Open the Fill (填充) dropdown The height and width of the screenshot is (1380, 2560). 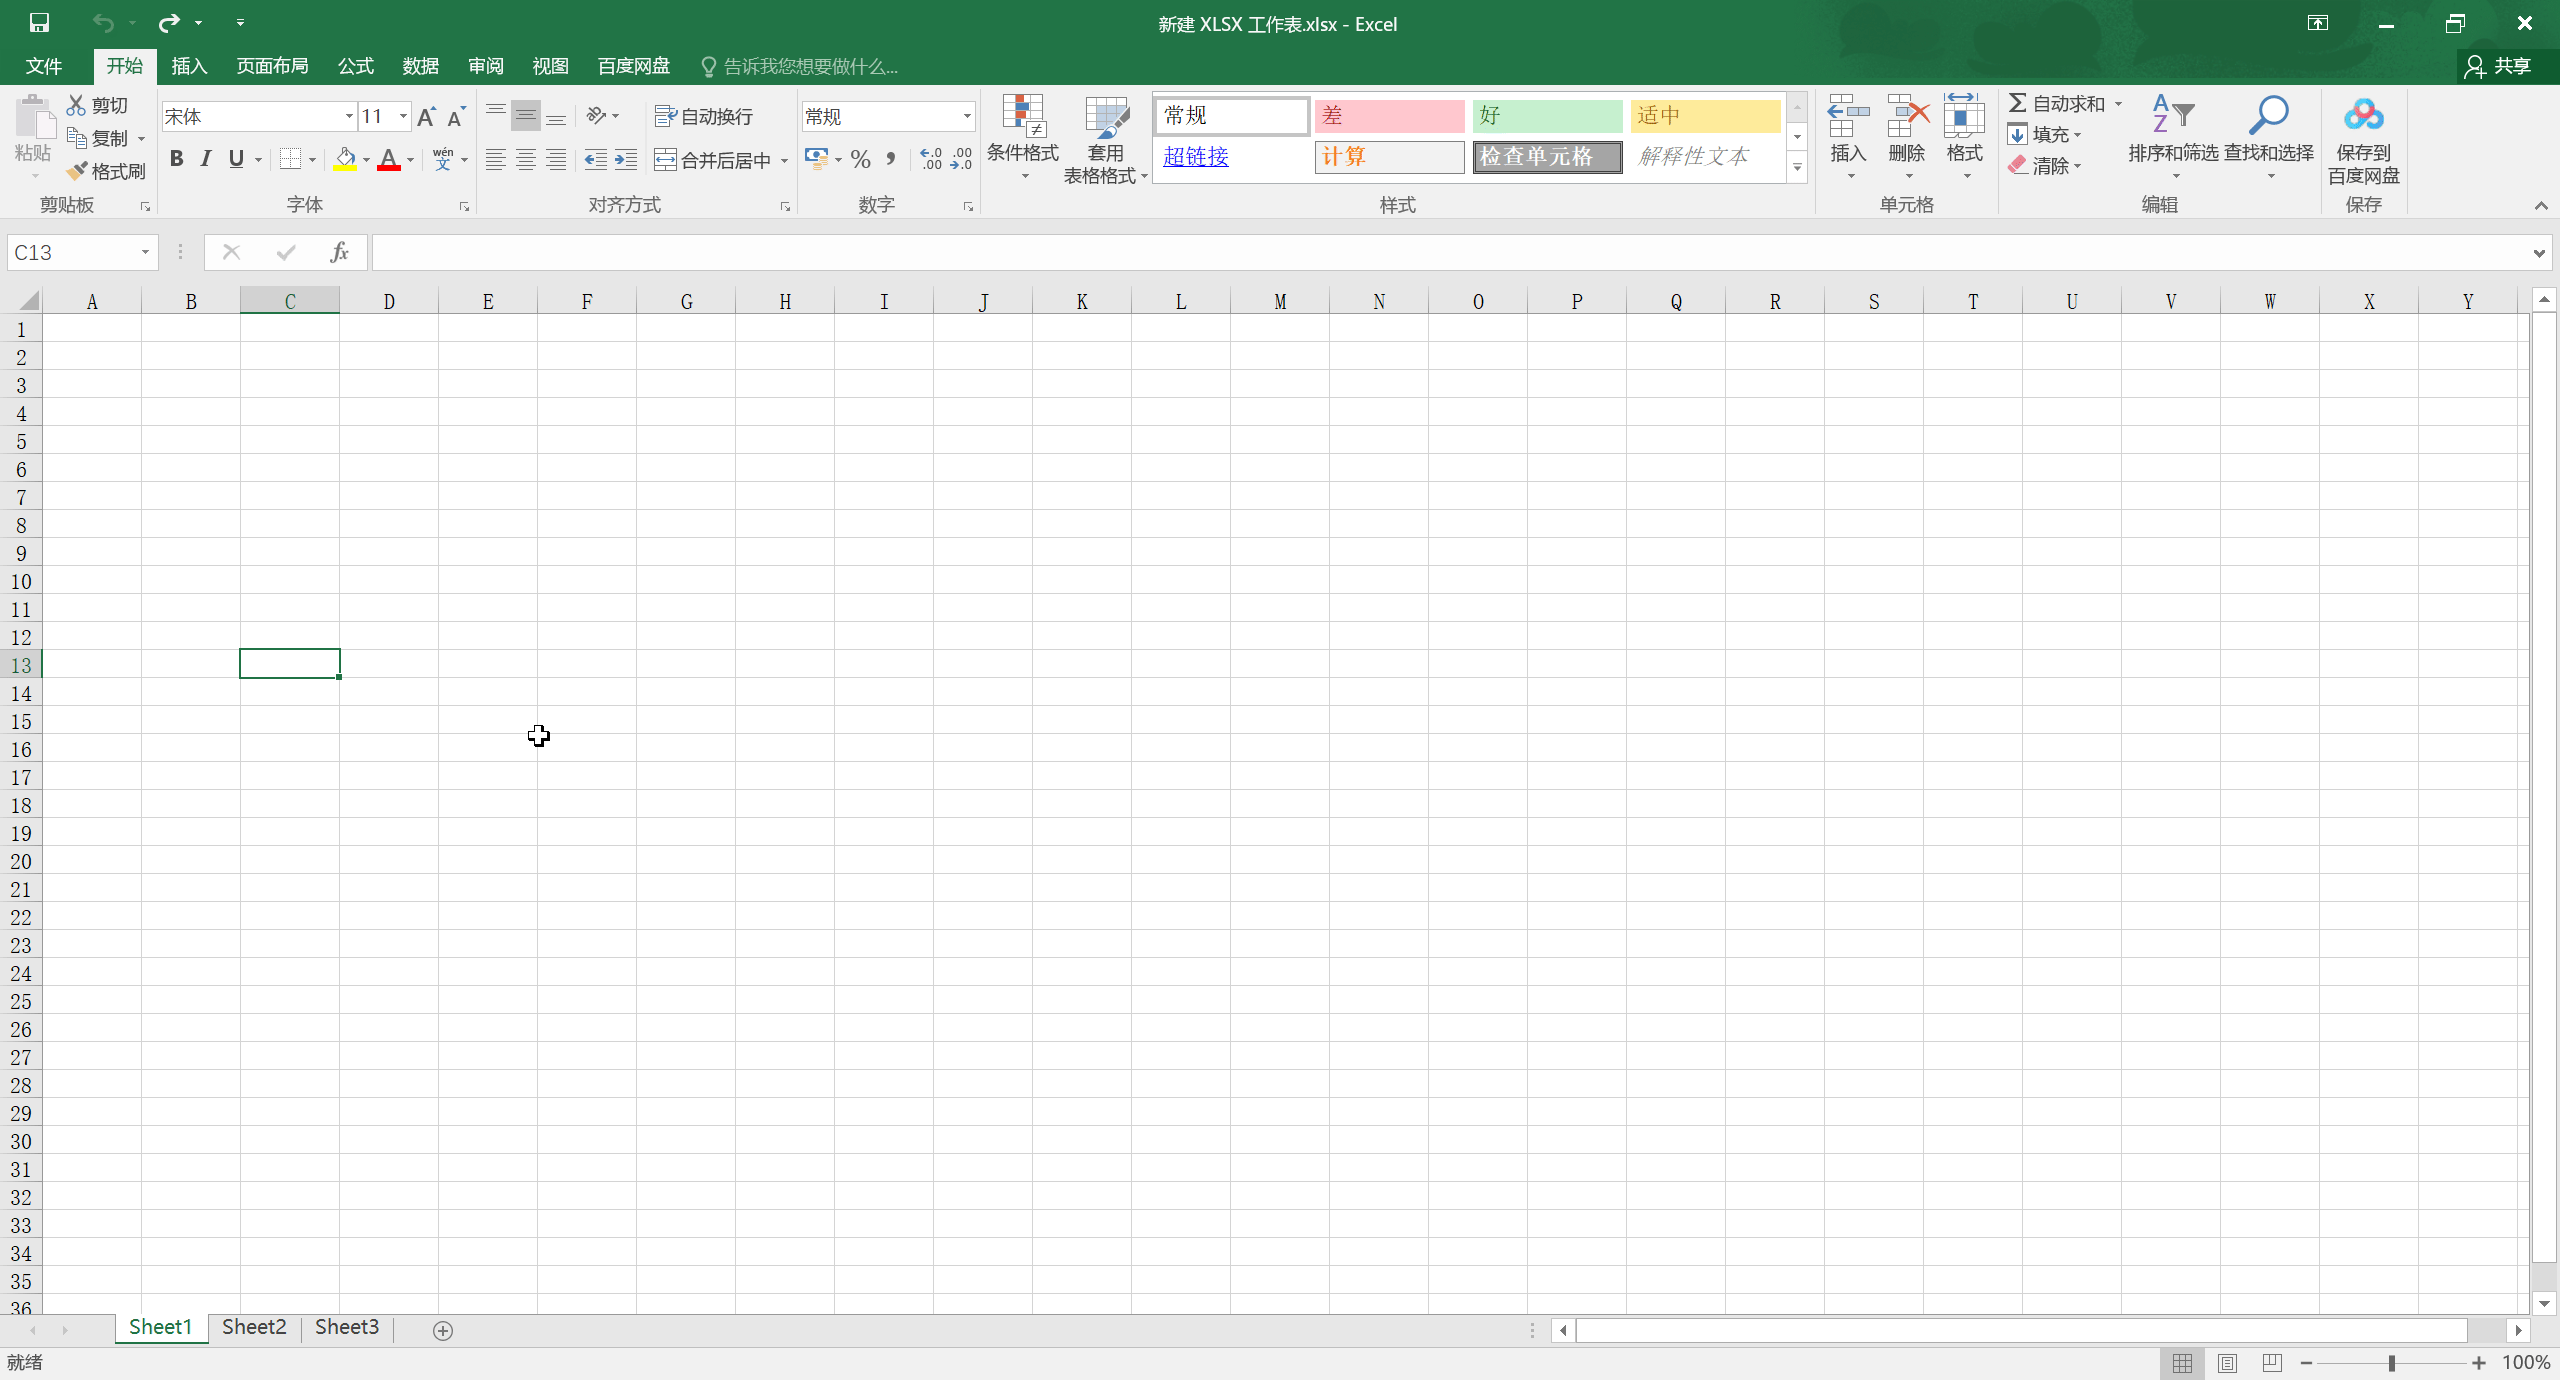point(2045,135)
